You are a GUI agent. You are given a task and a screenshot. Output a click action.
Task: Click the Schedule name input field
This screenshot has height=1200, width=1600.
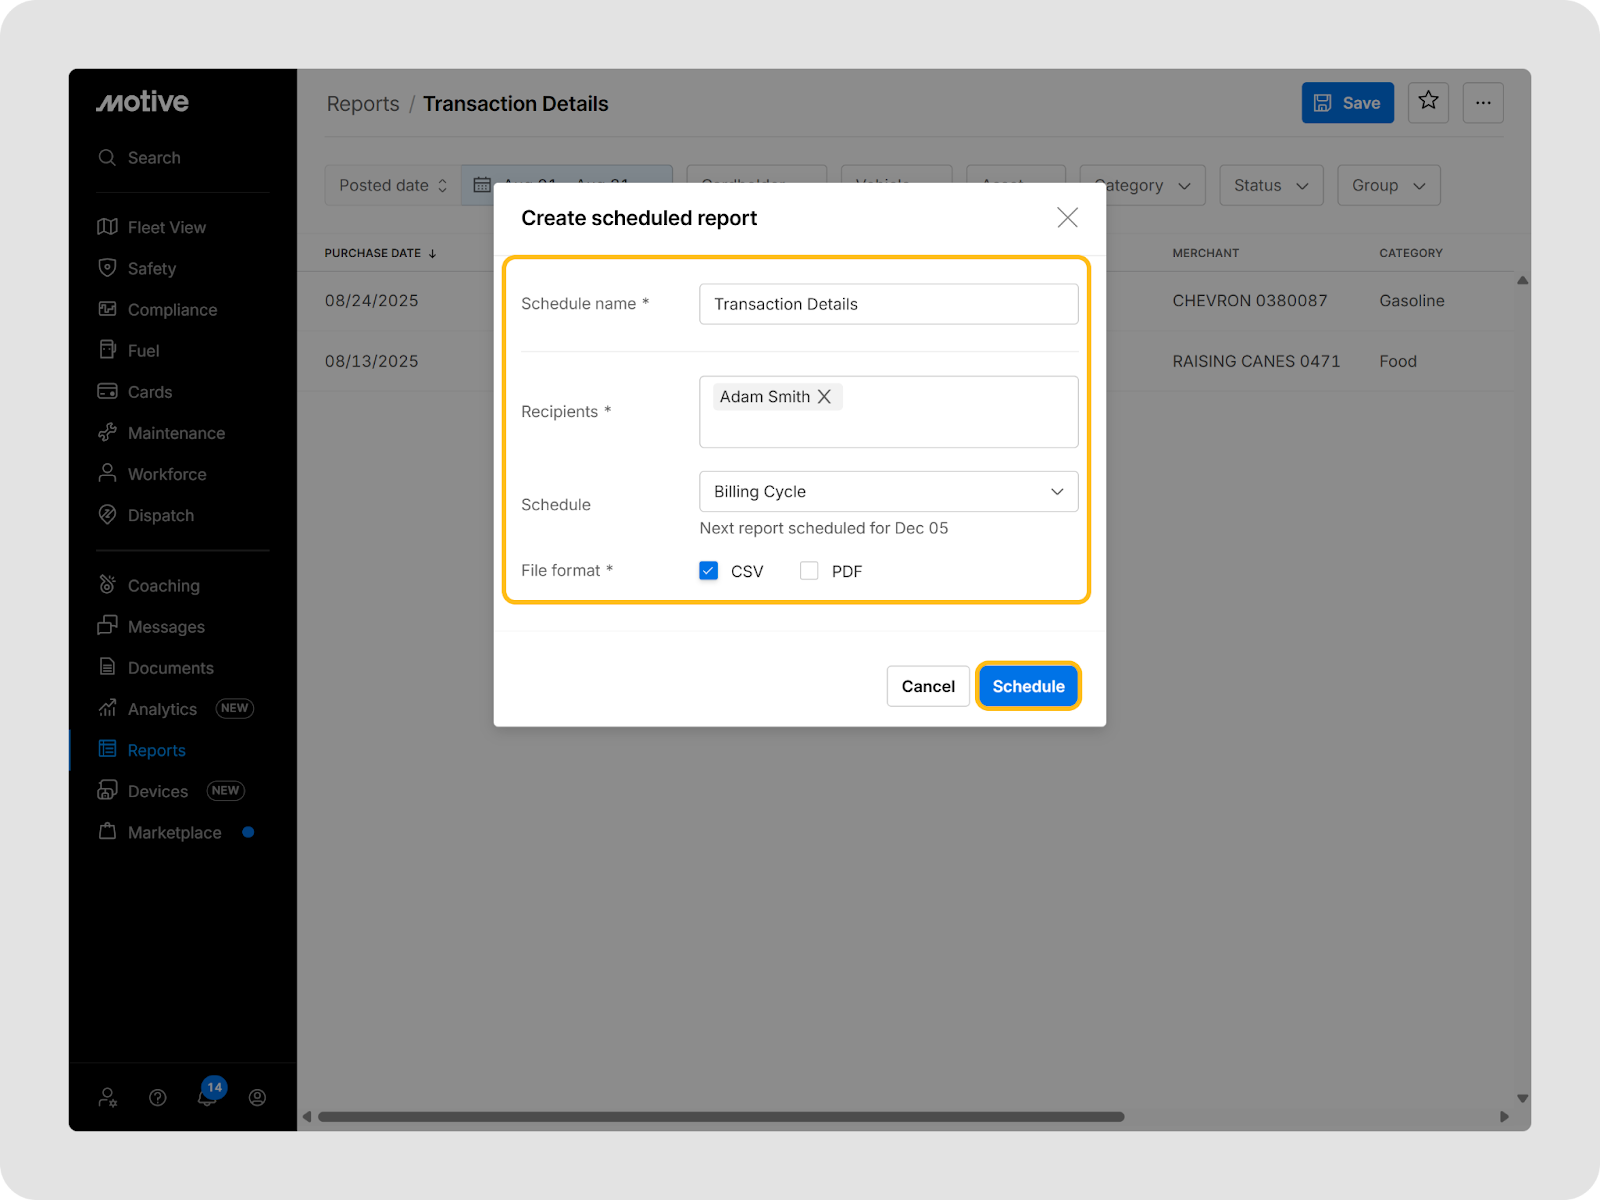(x=888, y=304)
